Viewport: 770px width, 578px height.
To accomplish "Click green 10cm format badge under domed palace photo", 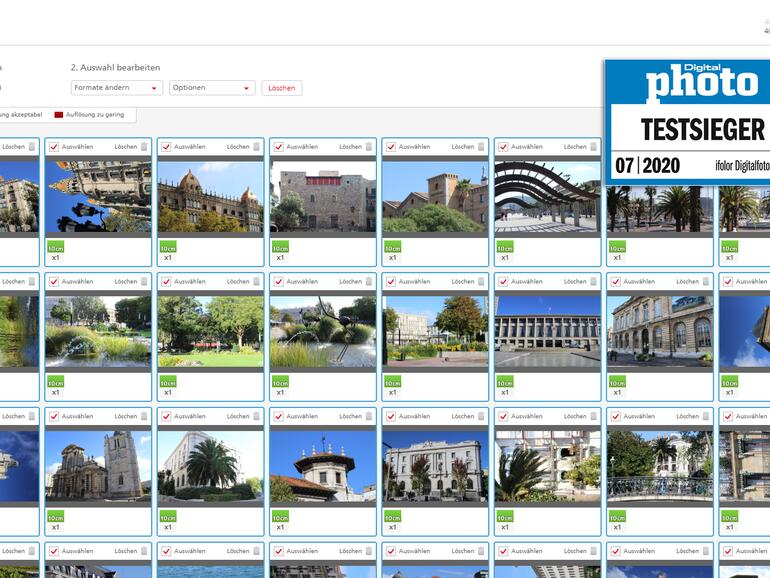I will tap(167, 247).
